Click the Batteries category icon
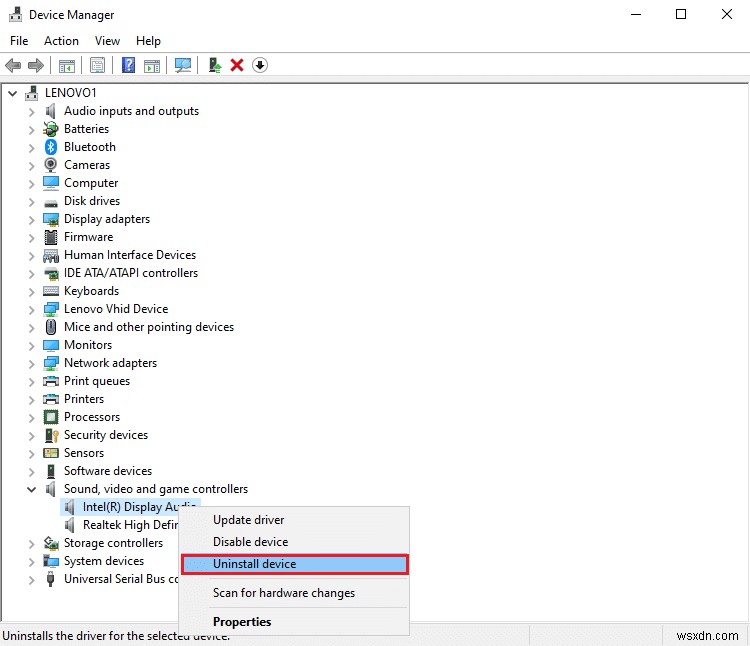750x646 pixels. coord(51,129)
